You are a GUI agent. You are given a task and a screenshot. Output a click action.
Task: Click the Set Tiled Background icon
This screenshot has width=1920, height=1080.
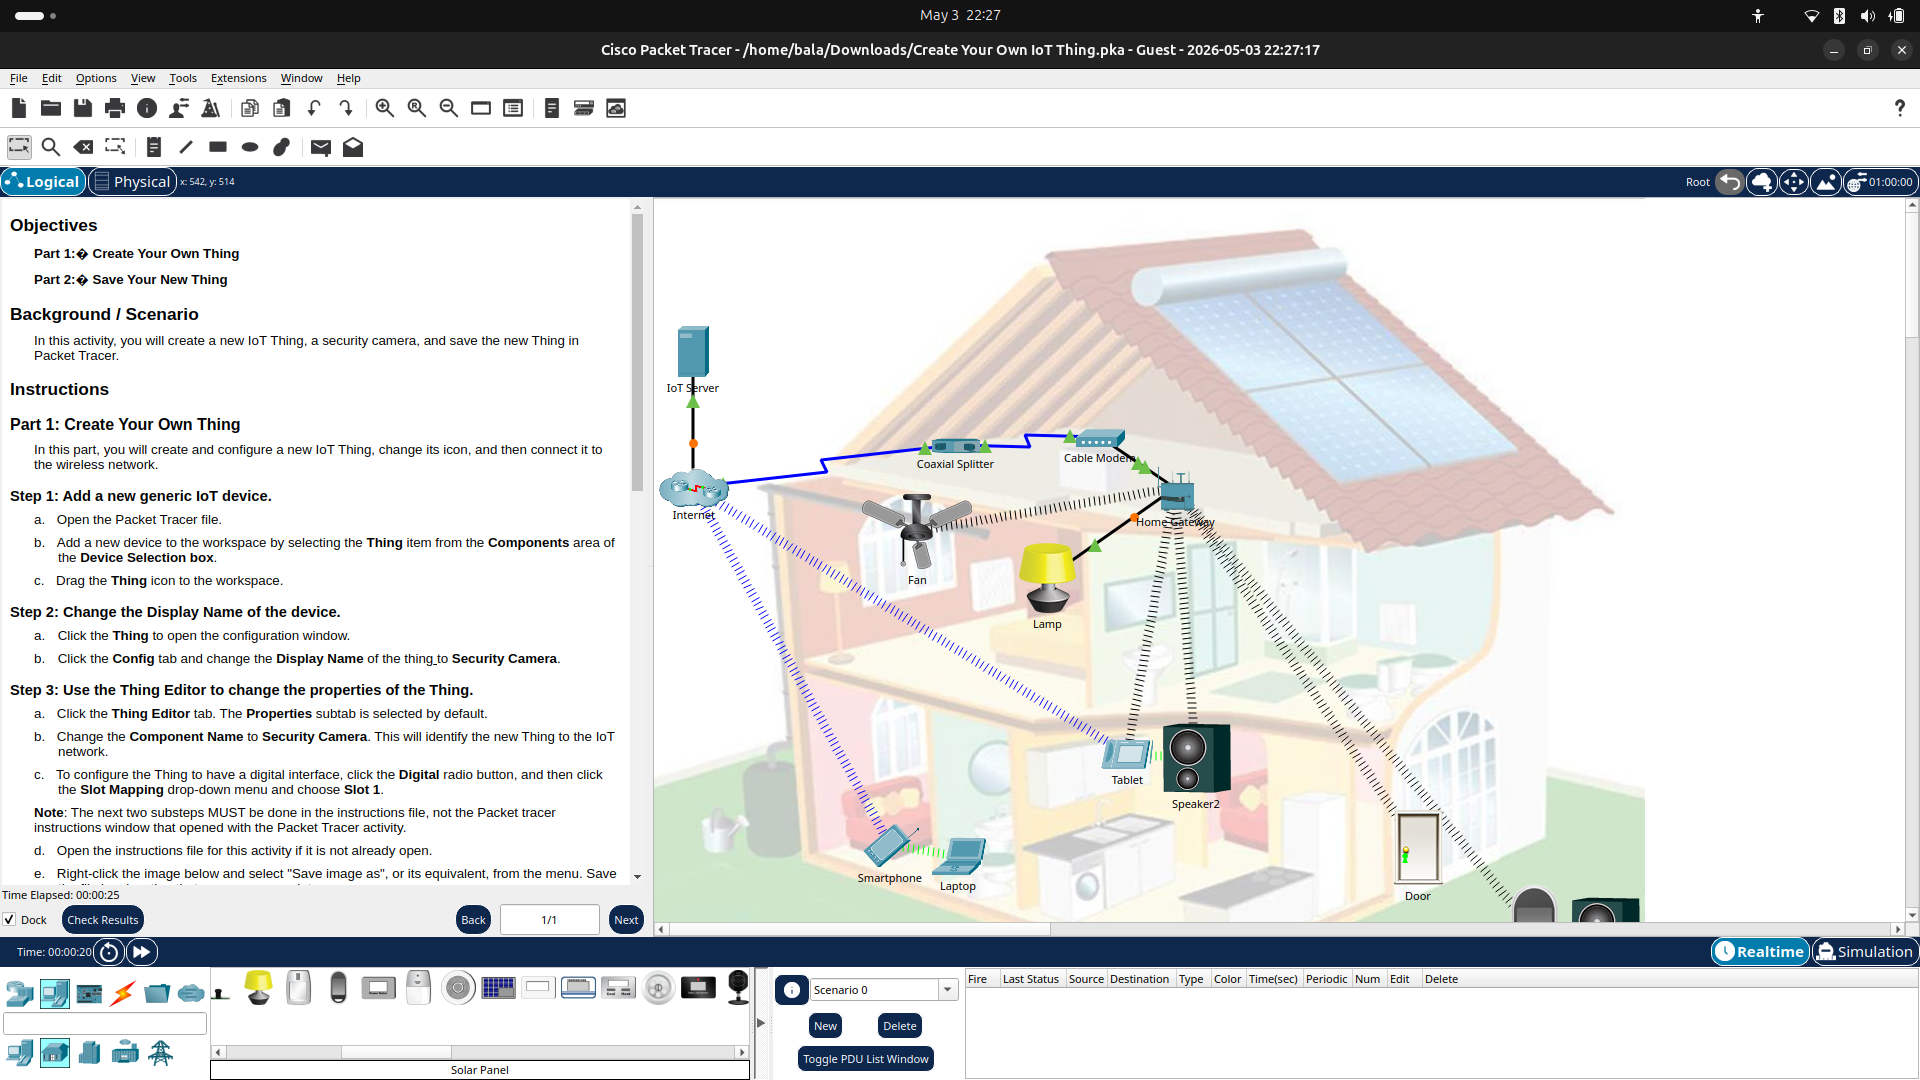tap(1826, 182)
